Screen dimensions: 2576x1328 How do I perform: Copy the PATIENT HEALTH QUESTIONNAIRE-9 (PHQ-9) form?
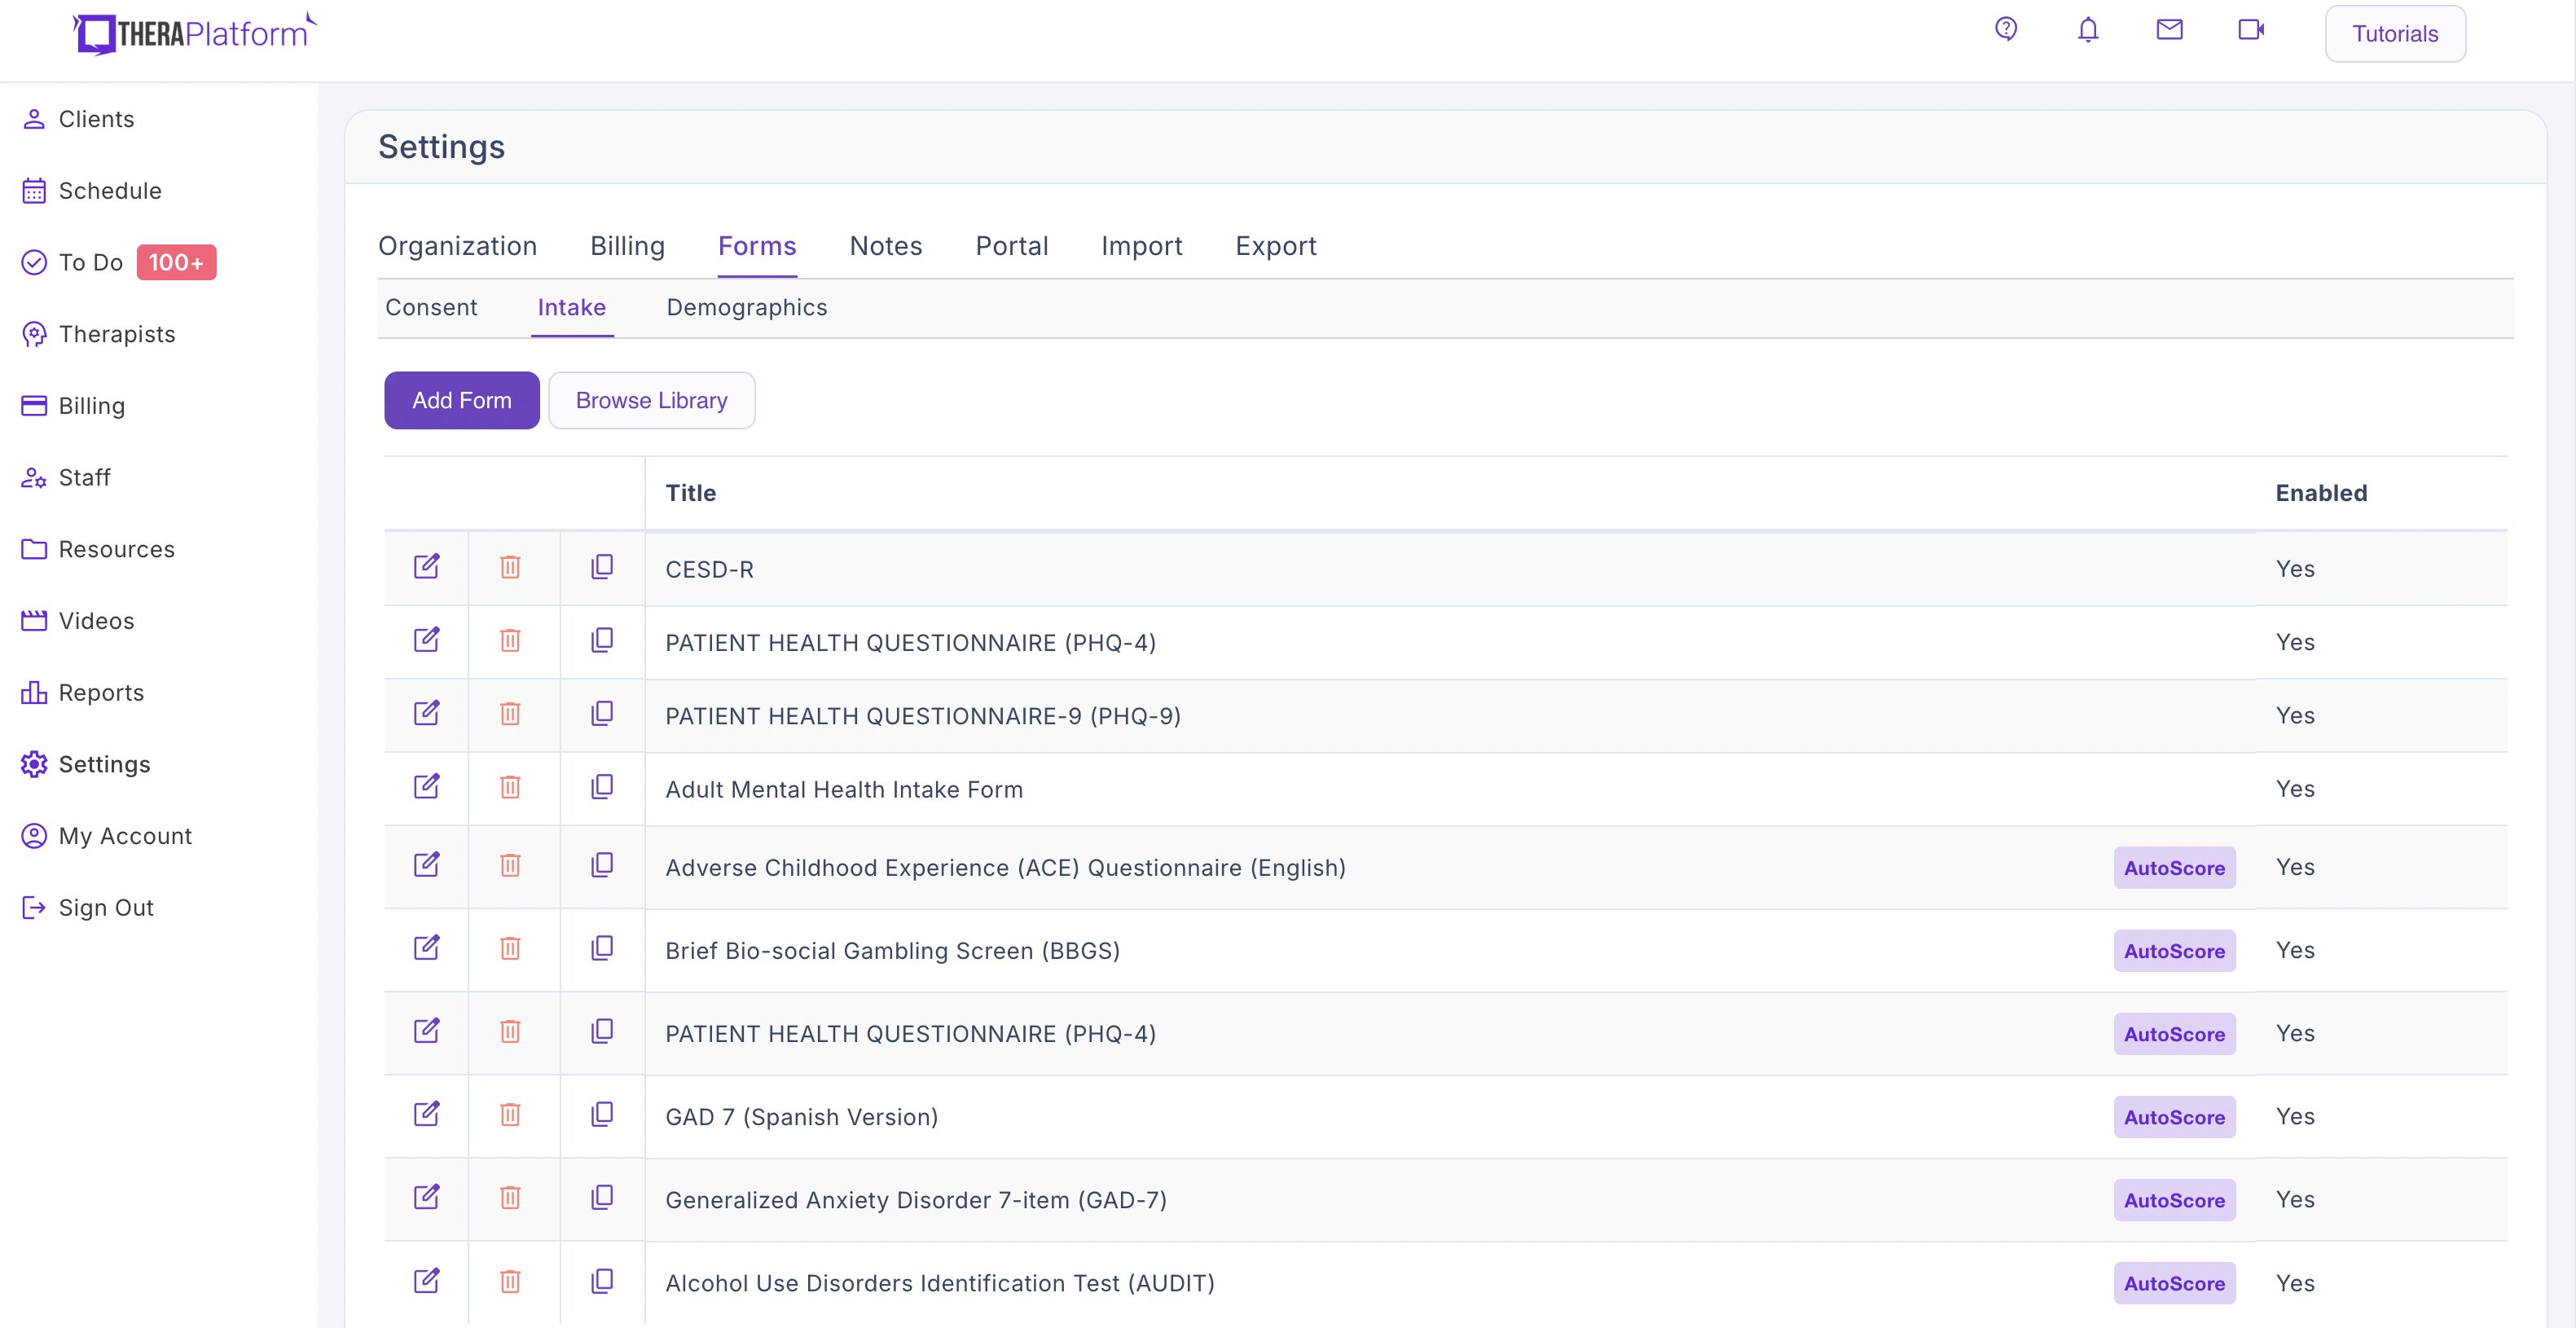(602, 714)
